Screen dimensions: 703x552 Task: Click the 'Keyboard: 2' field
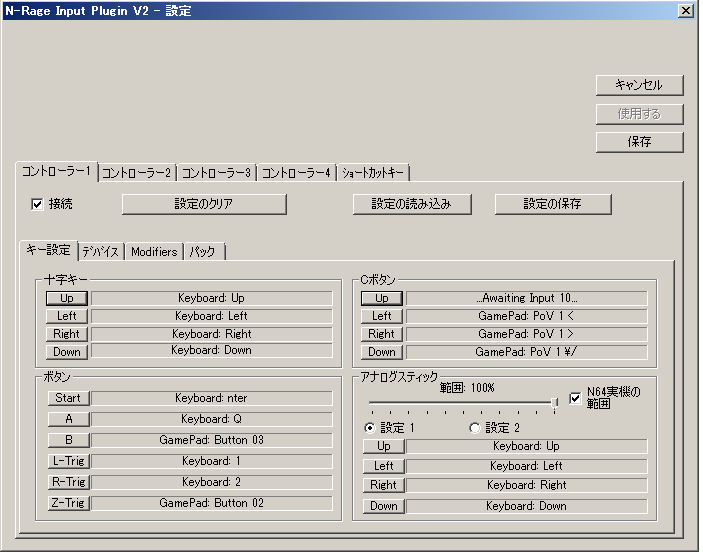click(x=212, y=482)
